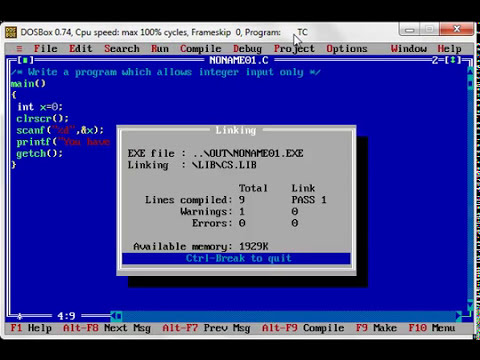The image size is (480, 360).
Task: Click the printf code line
Action: [63, 142]
